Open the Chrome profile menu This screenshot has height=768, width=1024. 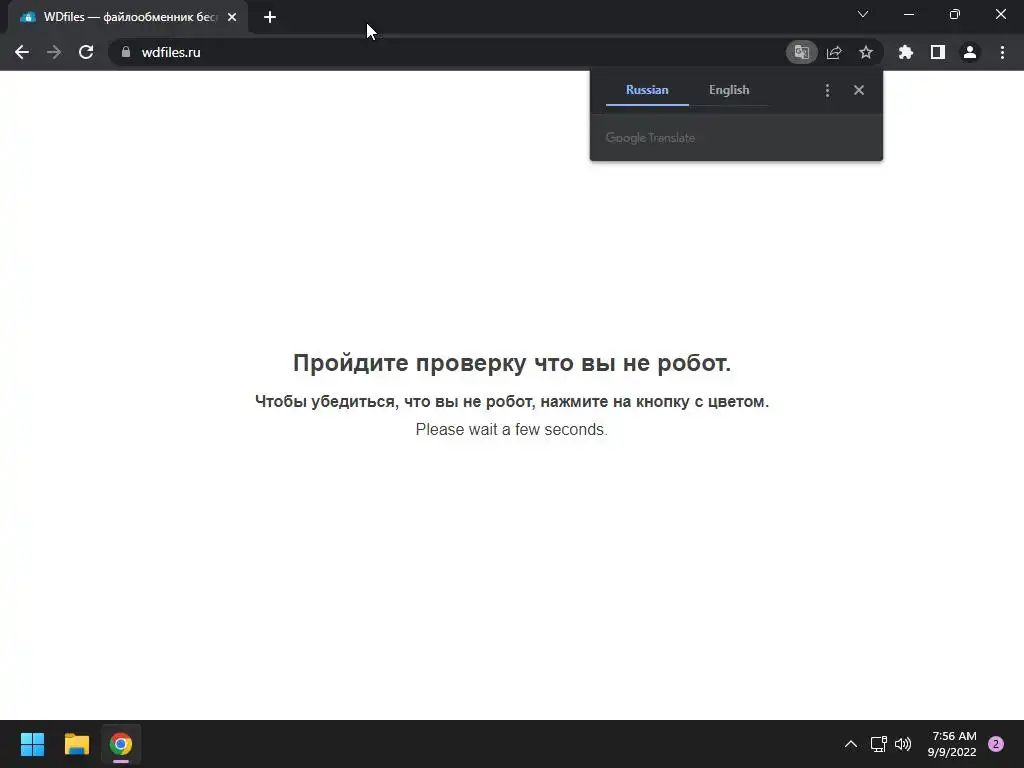pos(970,52)
